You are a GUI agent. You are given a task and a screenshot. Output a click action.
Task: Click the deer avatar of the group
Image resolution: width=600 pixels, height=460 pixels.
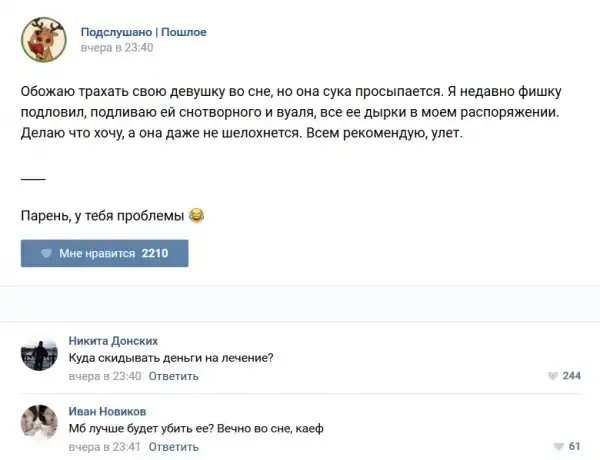[42, 38]
